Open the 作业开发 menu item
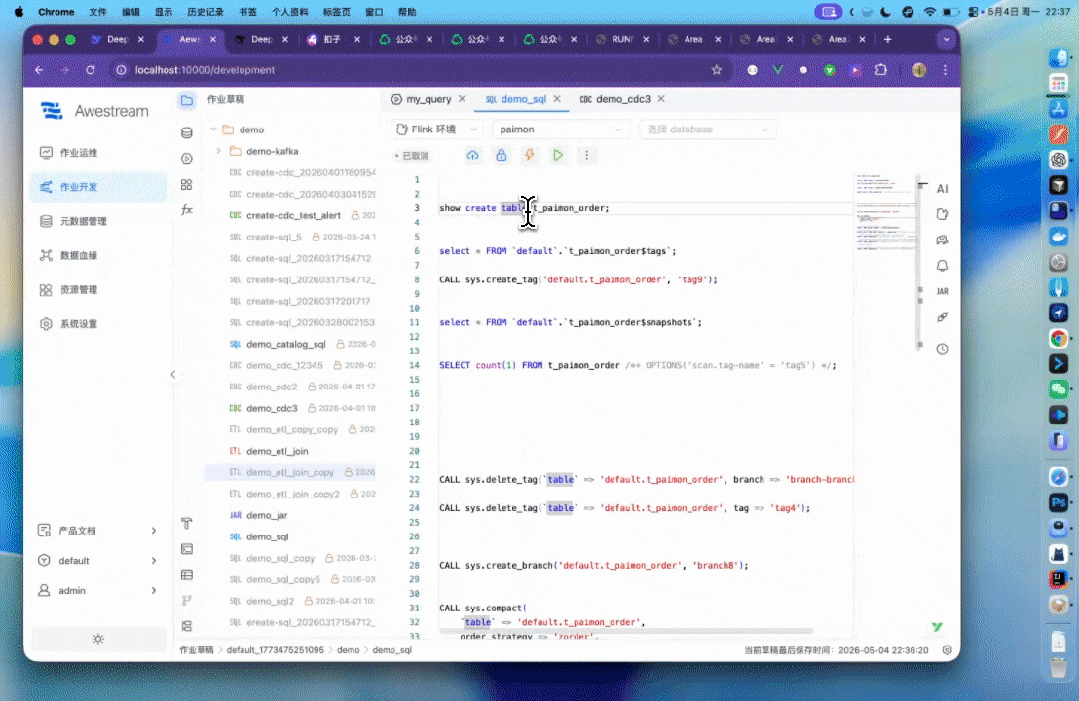The width and height of the screenshot is (1079, 701). click(98, 187)
